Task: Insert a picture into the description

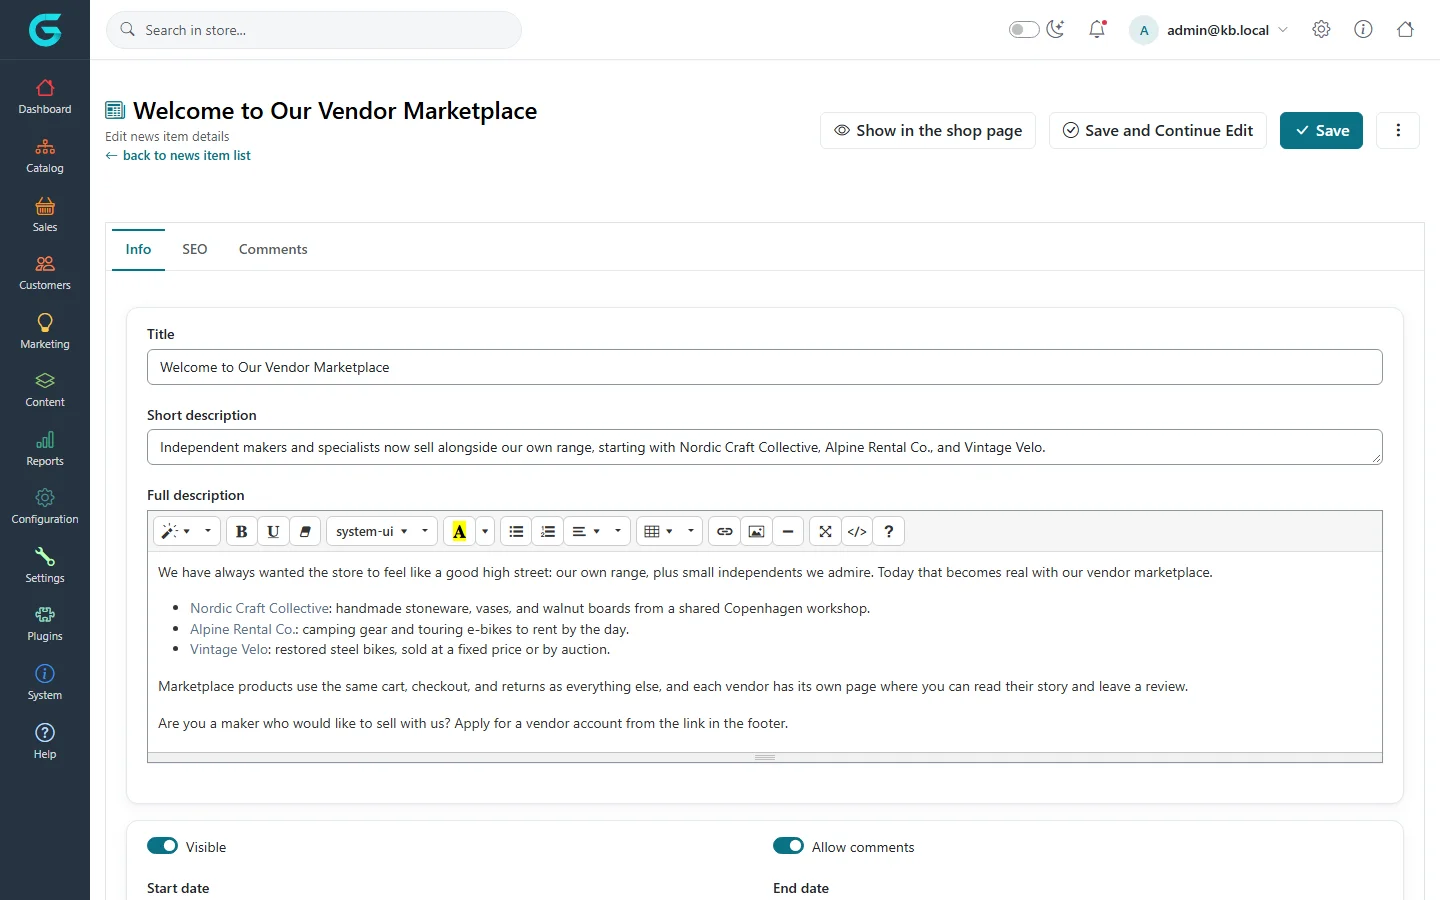Action: tap(757, 532)
